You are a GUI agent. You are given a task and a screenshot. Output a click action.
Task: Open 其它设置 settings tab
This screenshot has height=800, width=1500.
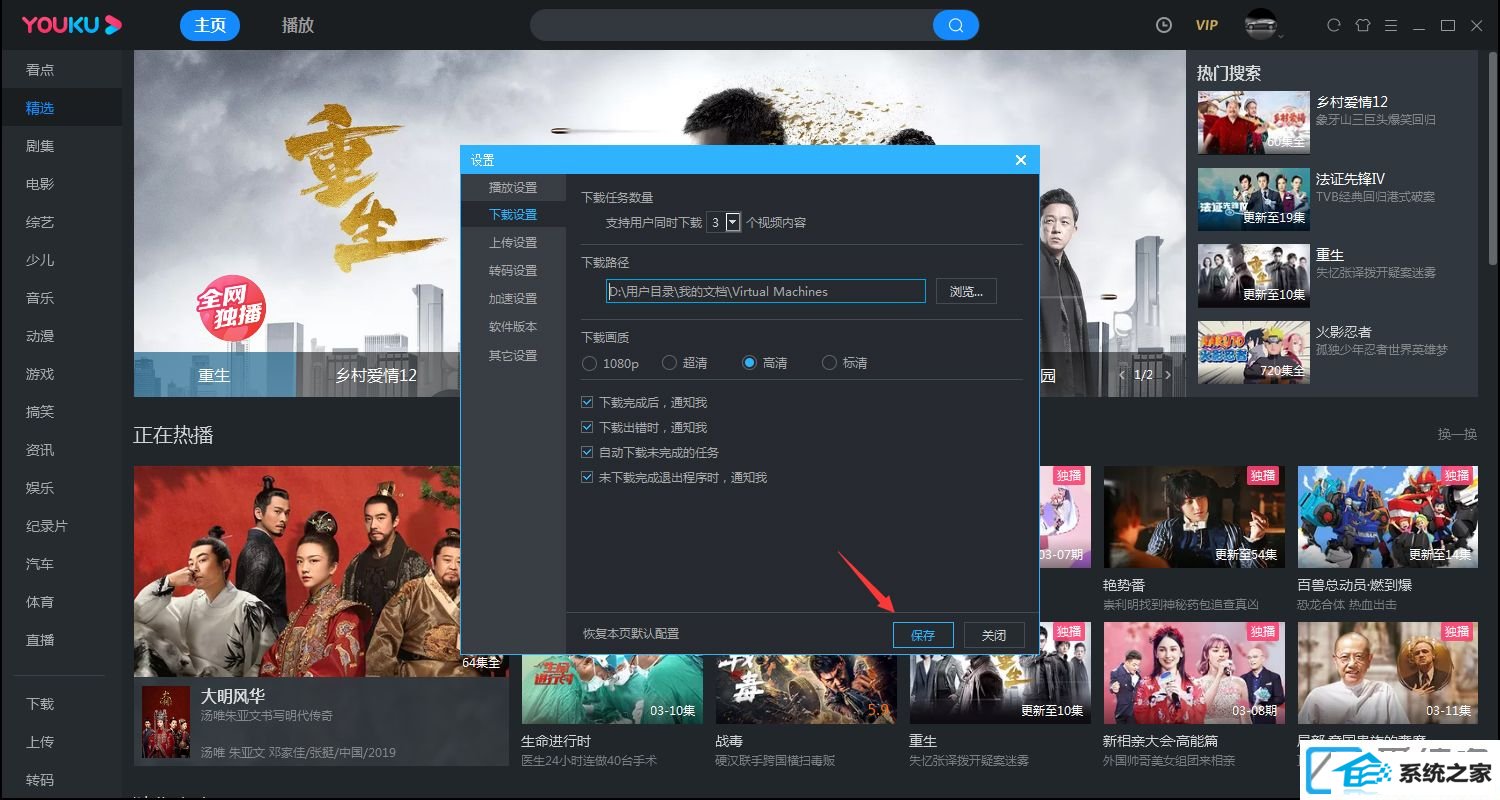[x=513, y=355]
